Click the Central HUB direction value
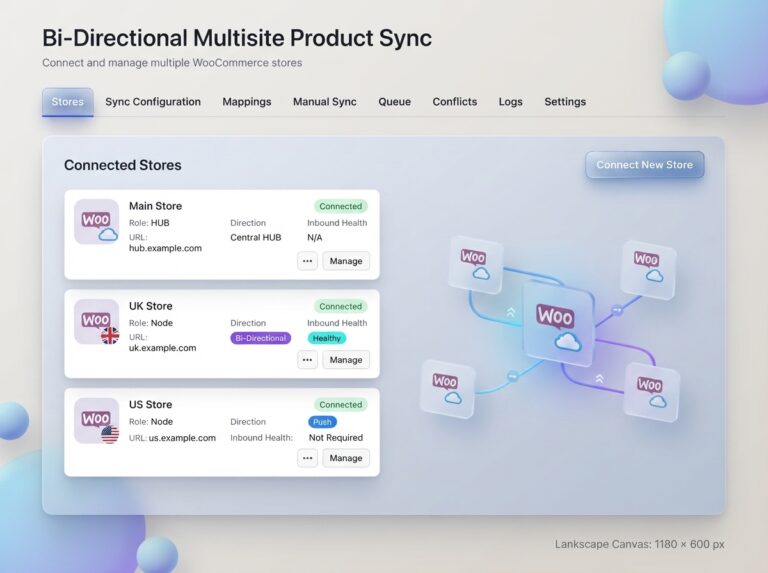The height and width of the screenshot is (573, 768). (256, 238)
